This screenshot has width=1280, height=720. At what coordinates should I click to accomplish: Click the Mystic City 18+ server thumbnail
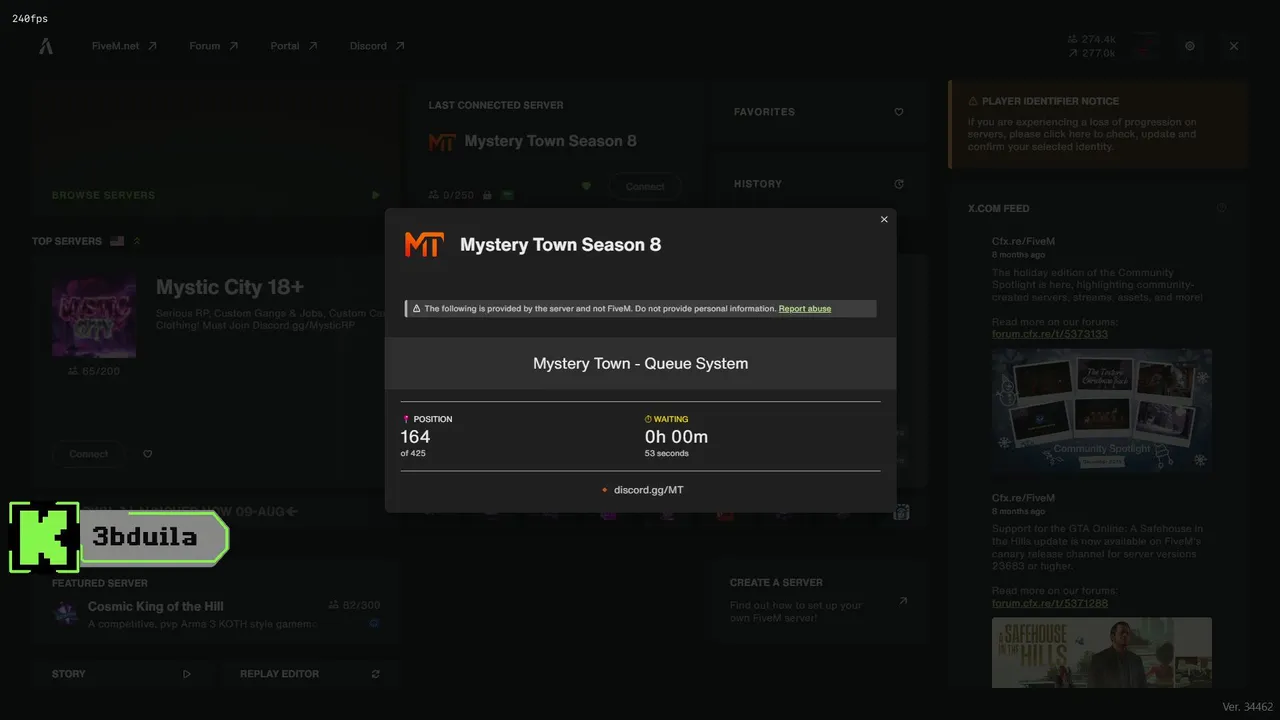coord(94,317)
